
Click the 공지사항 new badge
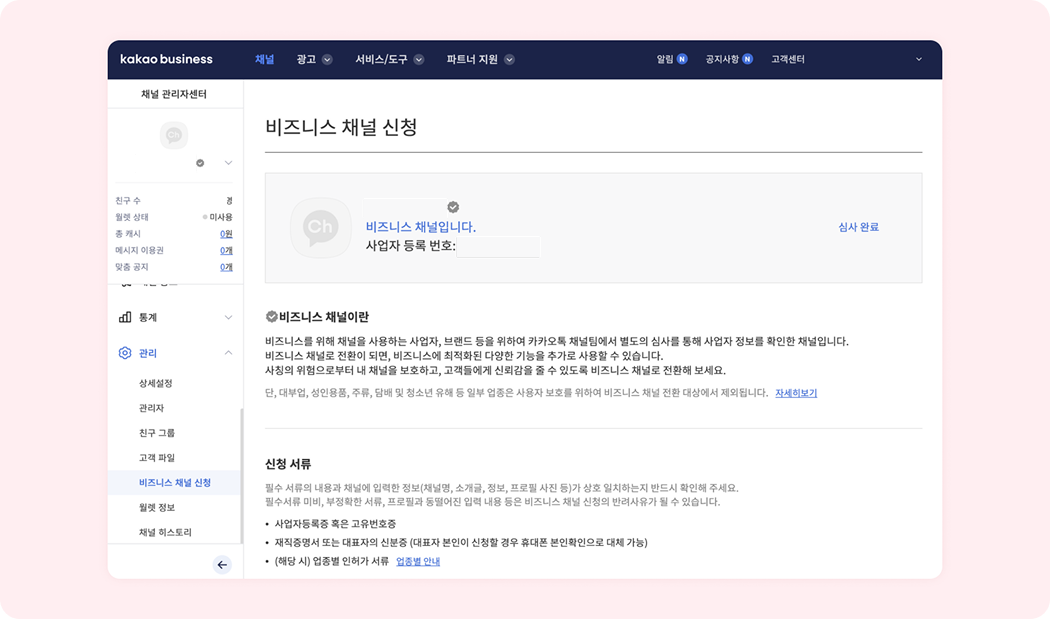tap(747, 59)
